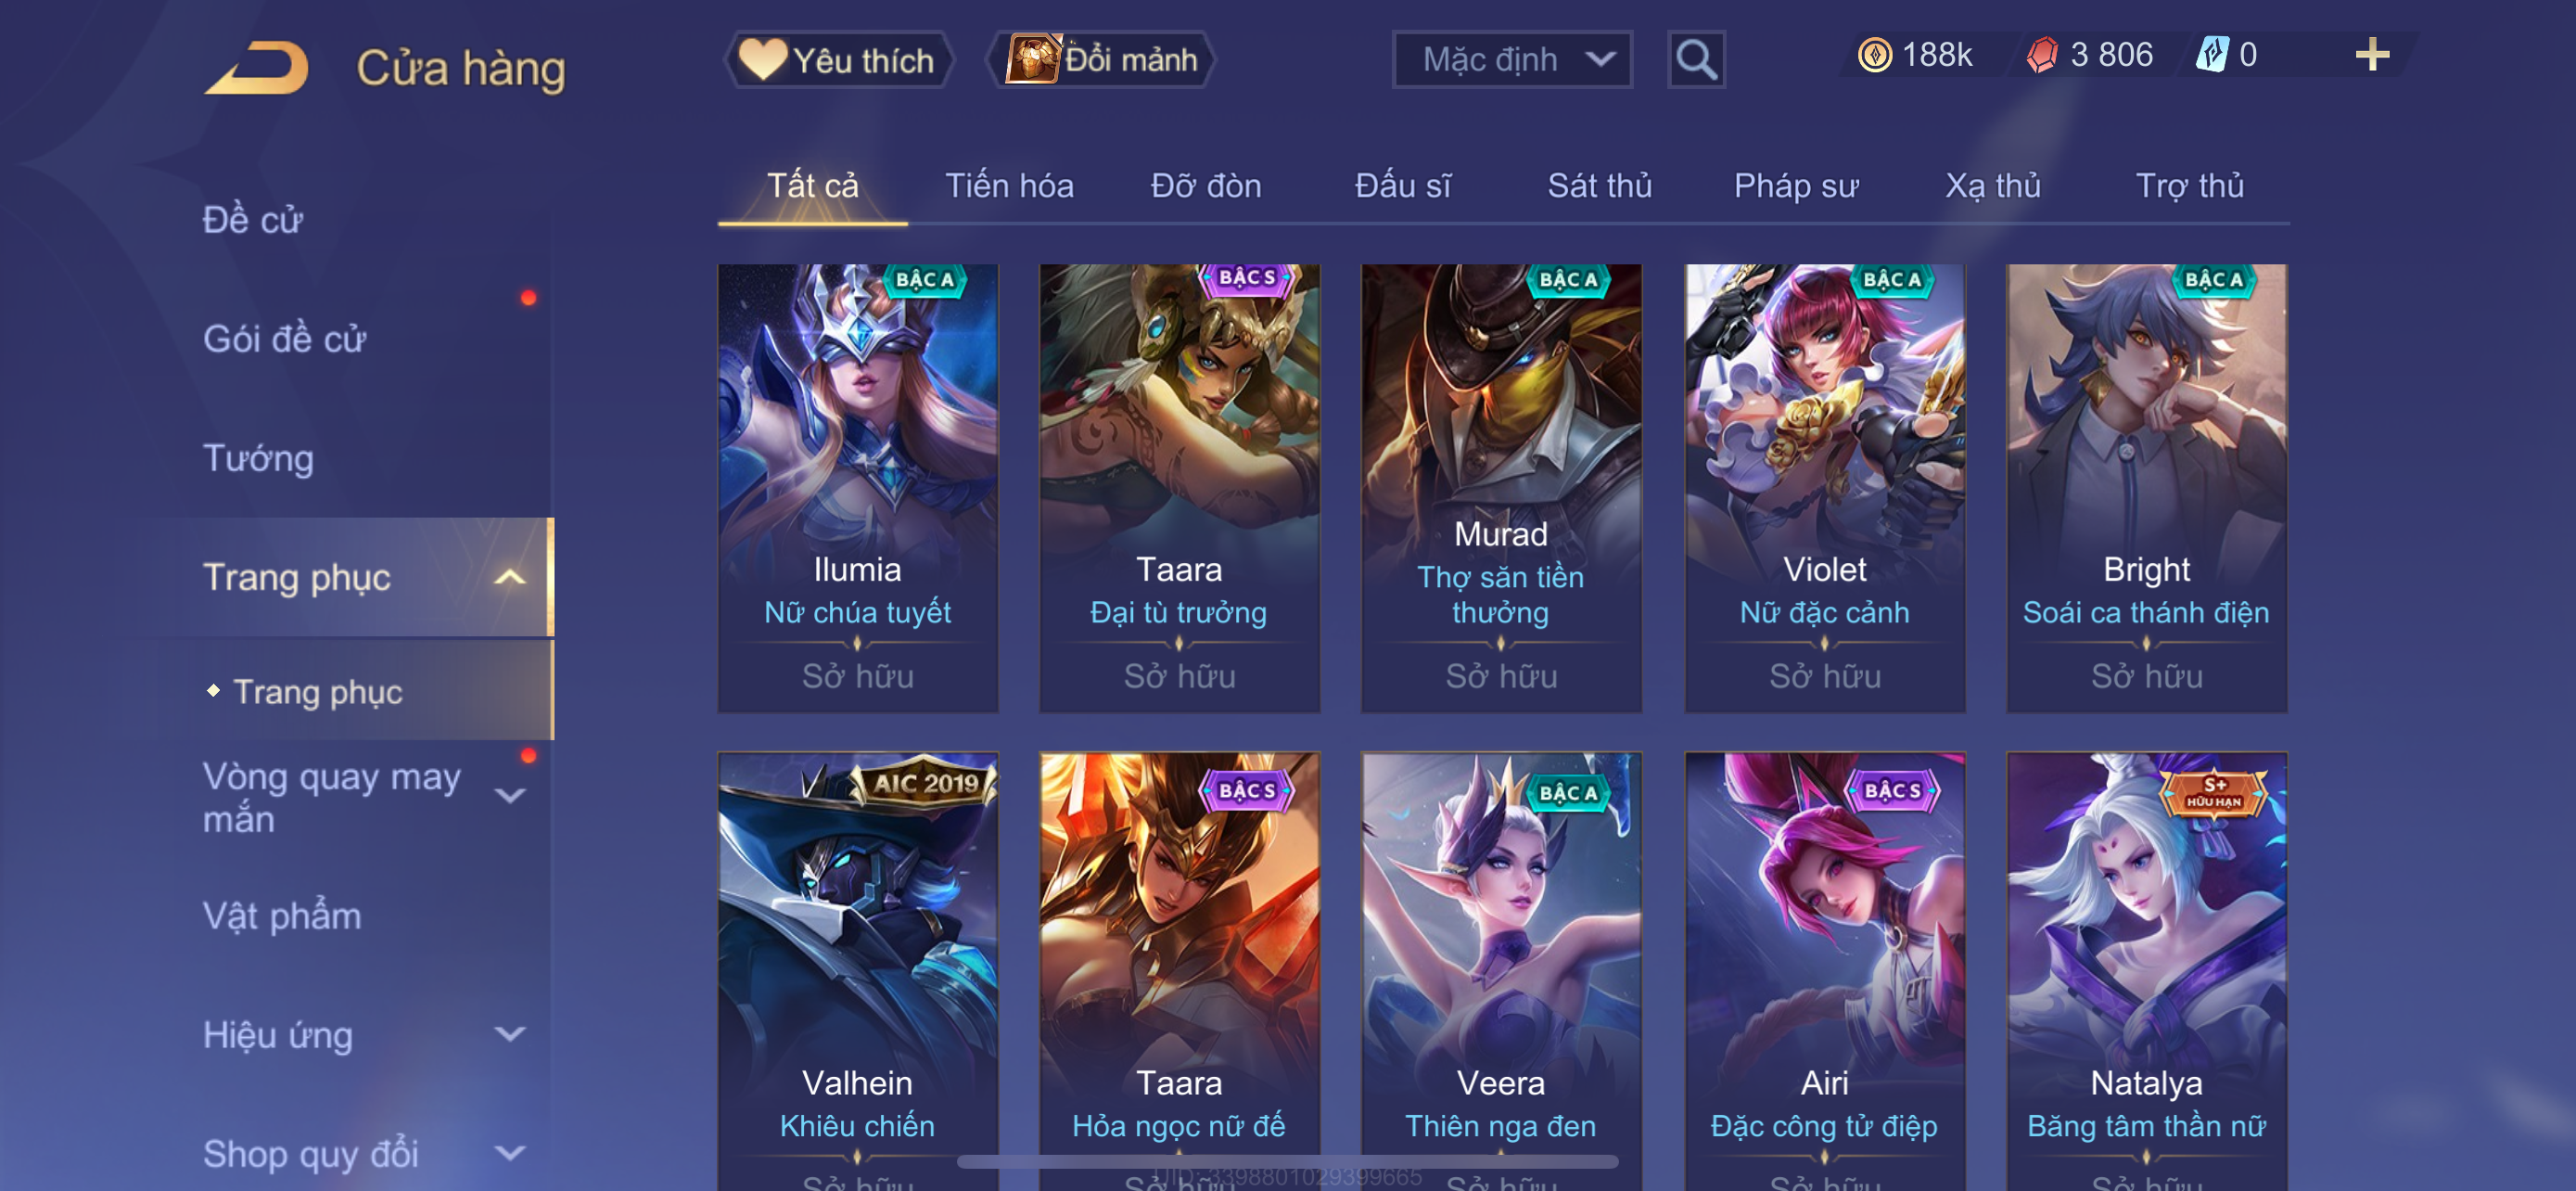The height and width of the screenshot is (1191, 2576).
Task: Select the Ilumia Nữ chúa tuyết skin card
Action: point(858,488)
